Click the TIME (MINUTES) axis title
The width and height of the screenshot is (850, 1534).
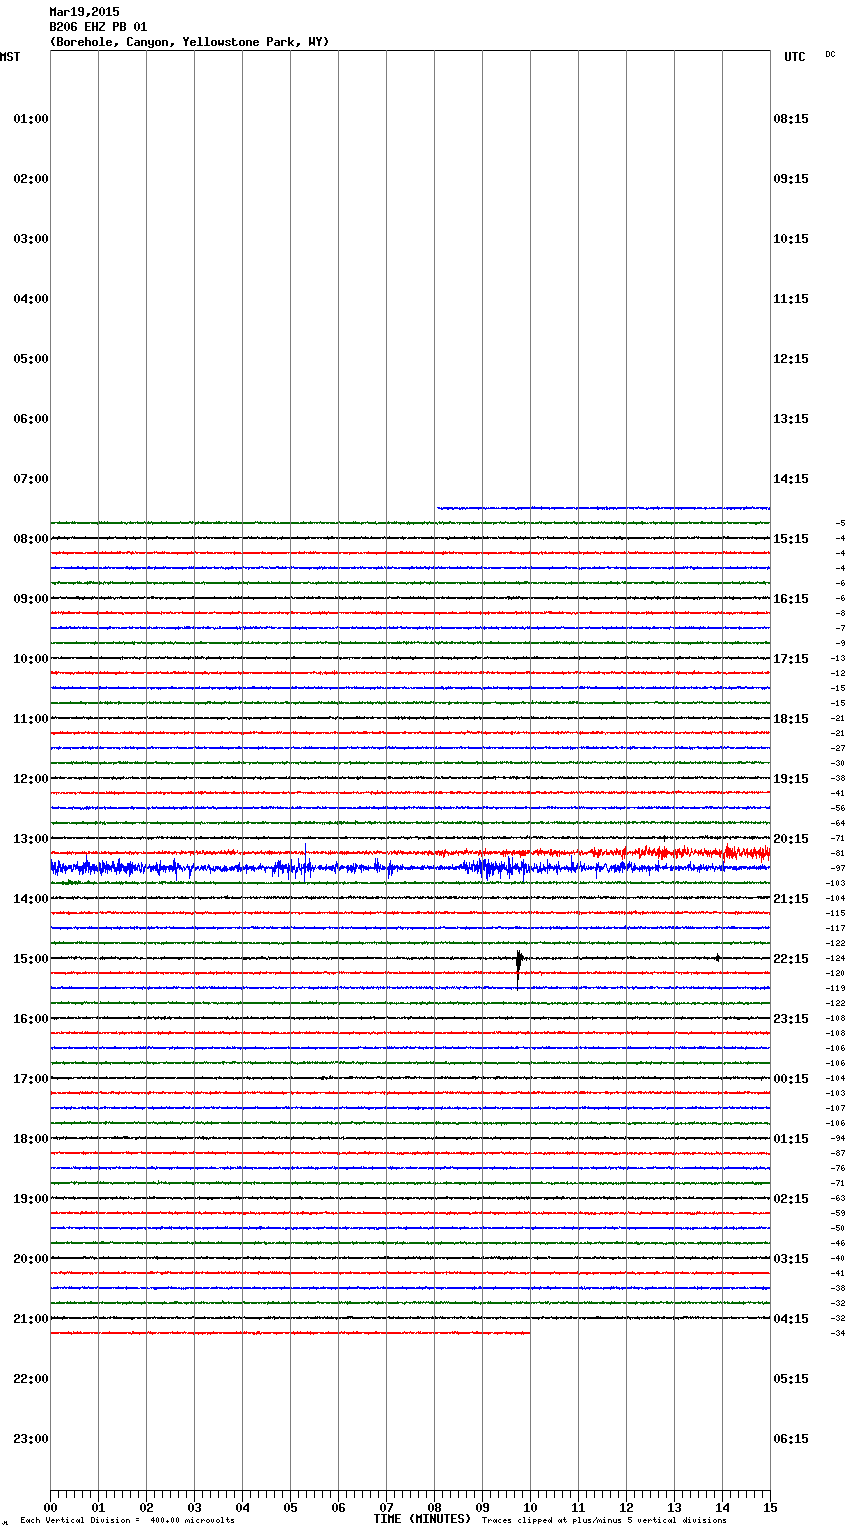pyautogui.click(x=422, y=1519)
